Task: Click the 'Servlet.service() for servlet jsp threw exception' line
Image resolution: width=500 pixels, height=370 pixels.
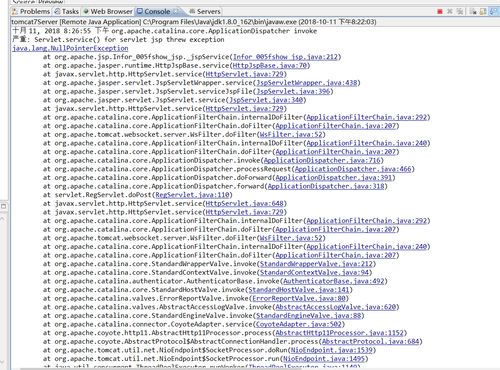Action: pyautogui.click(x=118, y=40)
